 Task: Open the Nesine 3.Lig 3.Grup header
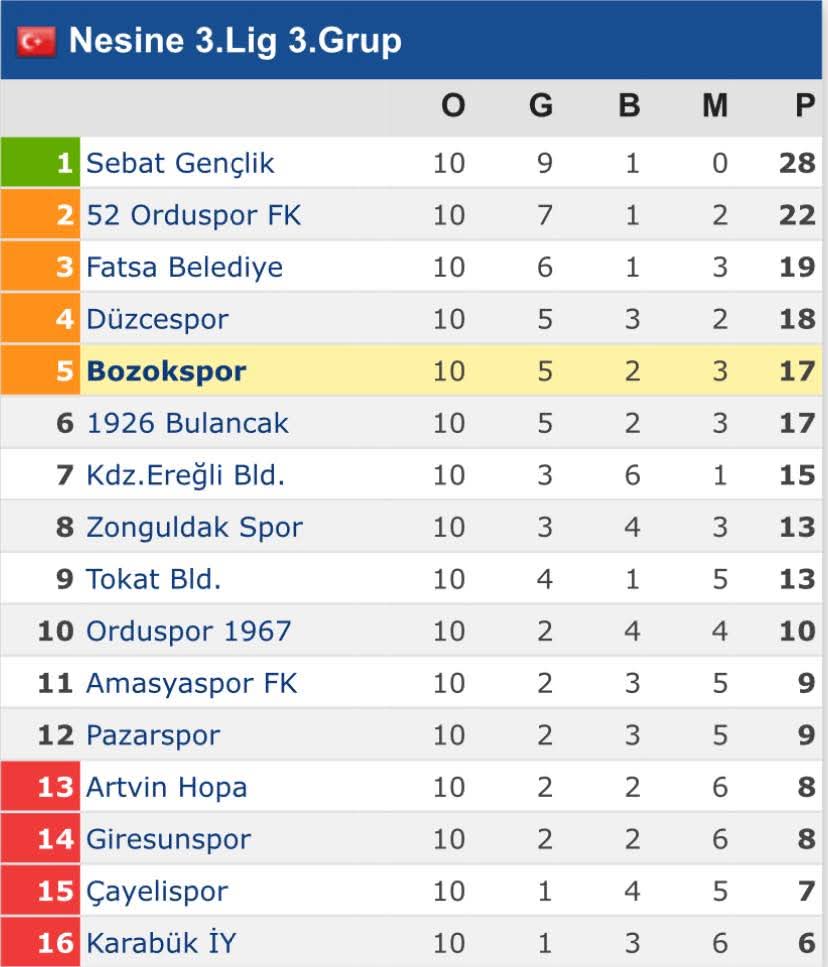click(235, 41)
